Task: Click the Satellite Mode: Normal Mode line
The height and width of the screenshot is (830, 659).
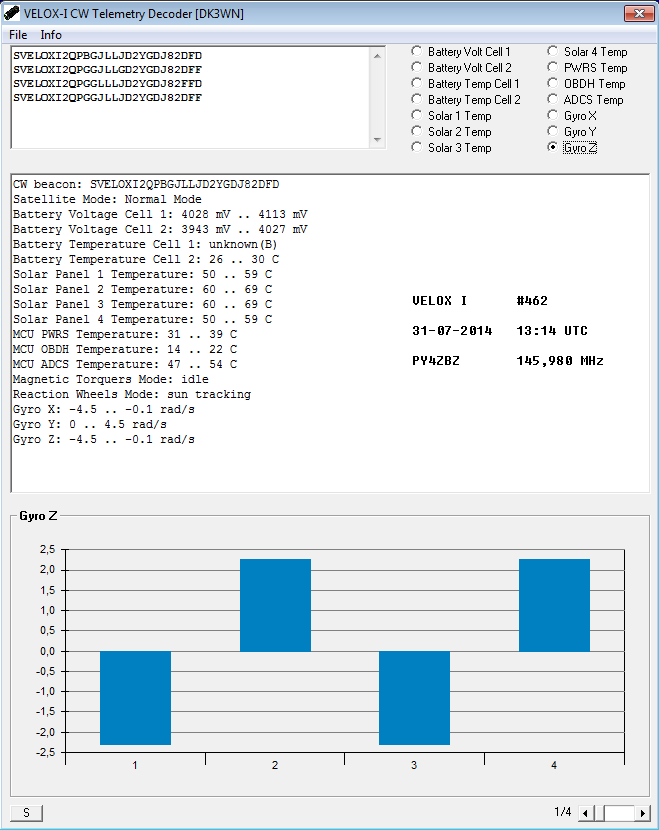Action: tap(107, 199)
